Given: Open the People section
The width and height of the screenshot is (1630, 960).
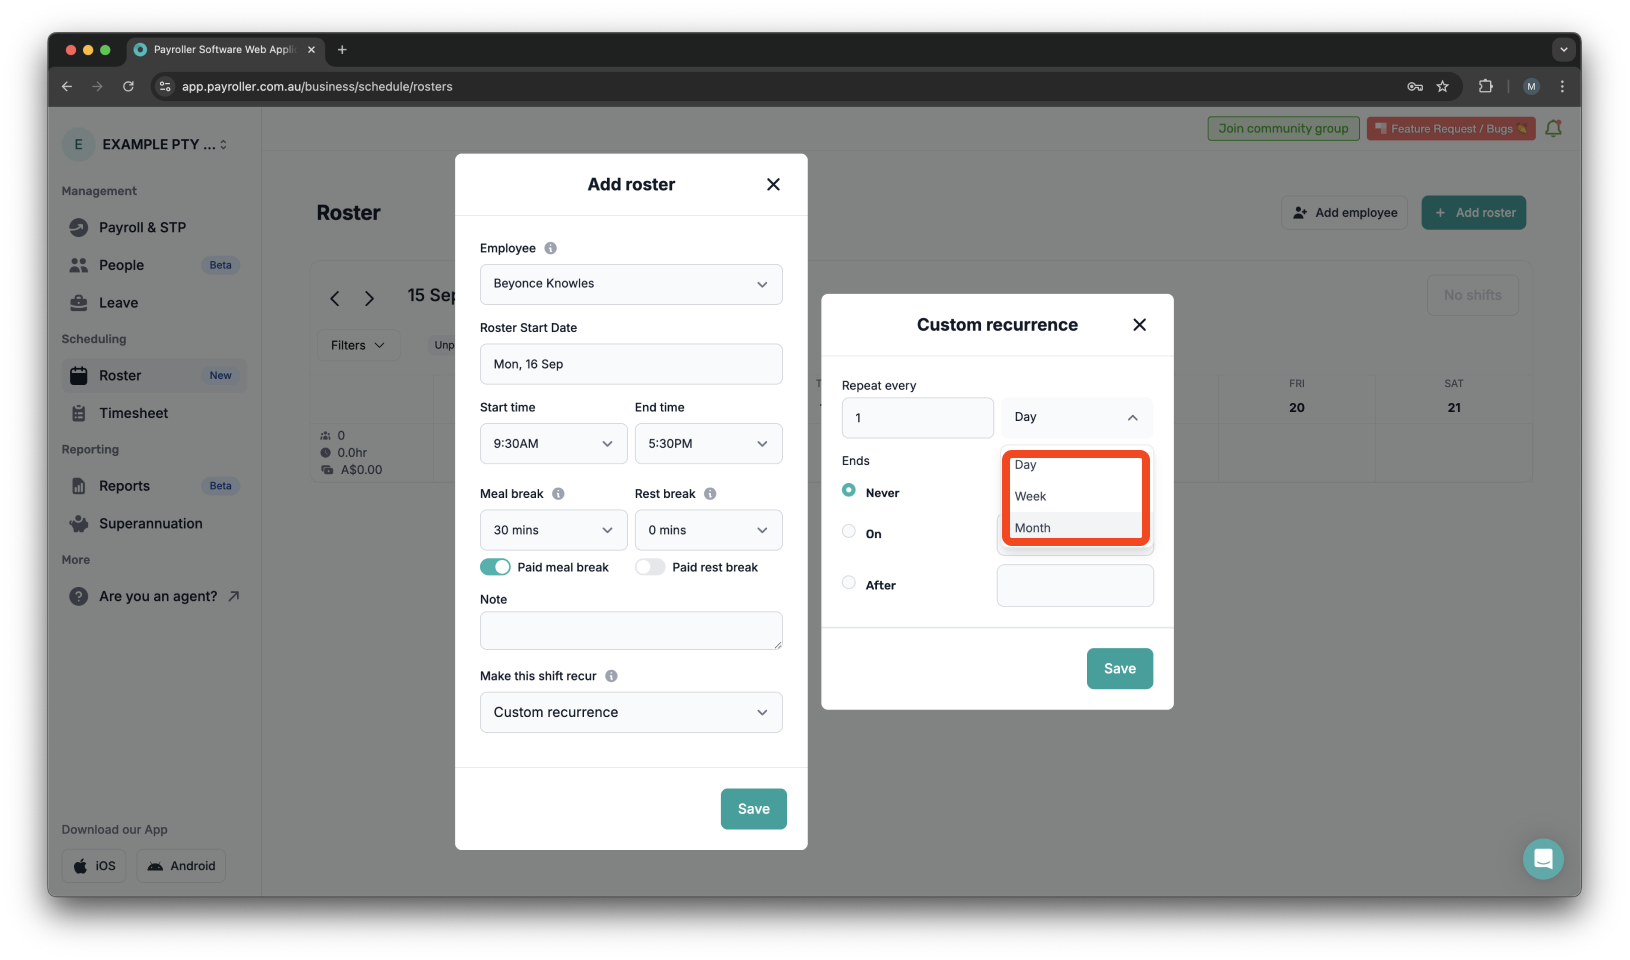Looking at the screenshot, I should (x=154, y=265).
